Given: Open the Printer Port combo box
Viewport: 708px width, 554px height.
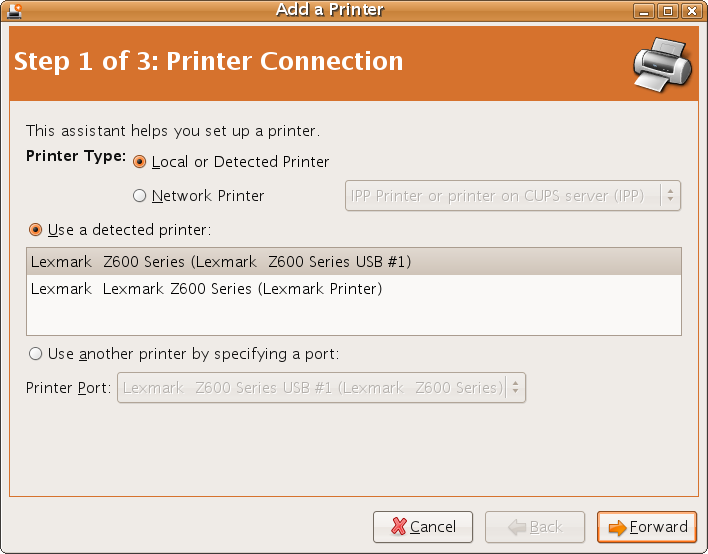Looking at the screenshot, I should 321,387.
